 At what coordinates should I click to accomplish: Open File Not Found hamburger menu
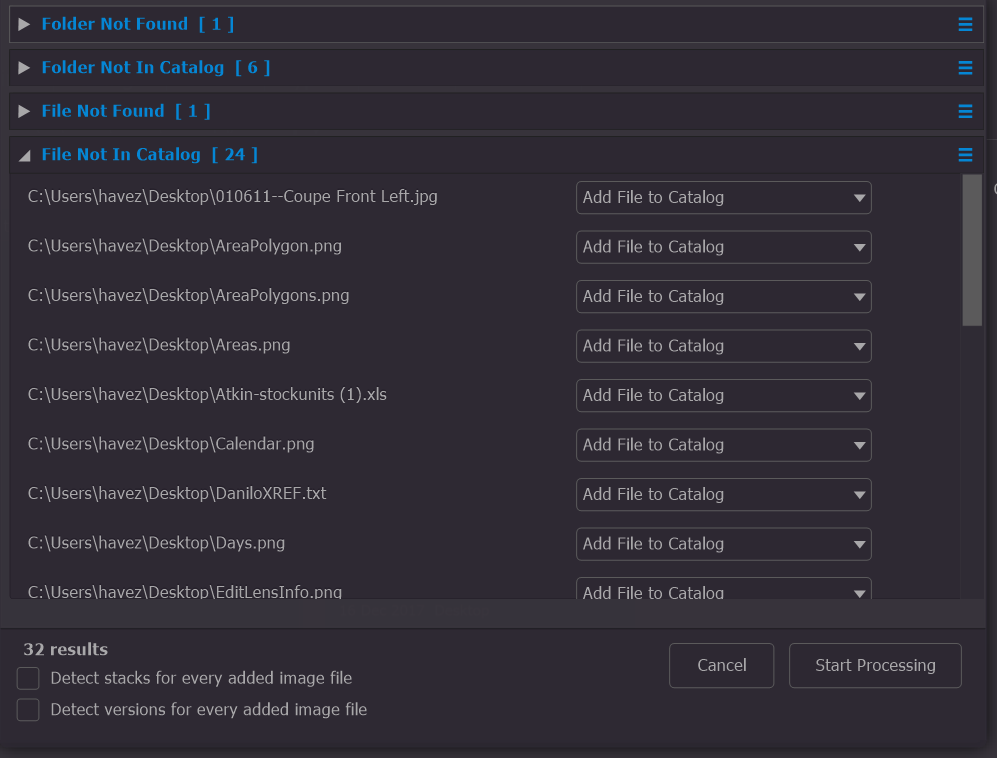pyautogui.click(x=965, y=111)
